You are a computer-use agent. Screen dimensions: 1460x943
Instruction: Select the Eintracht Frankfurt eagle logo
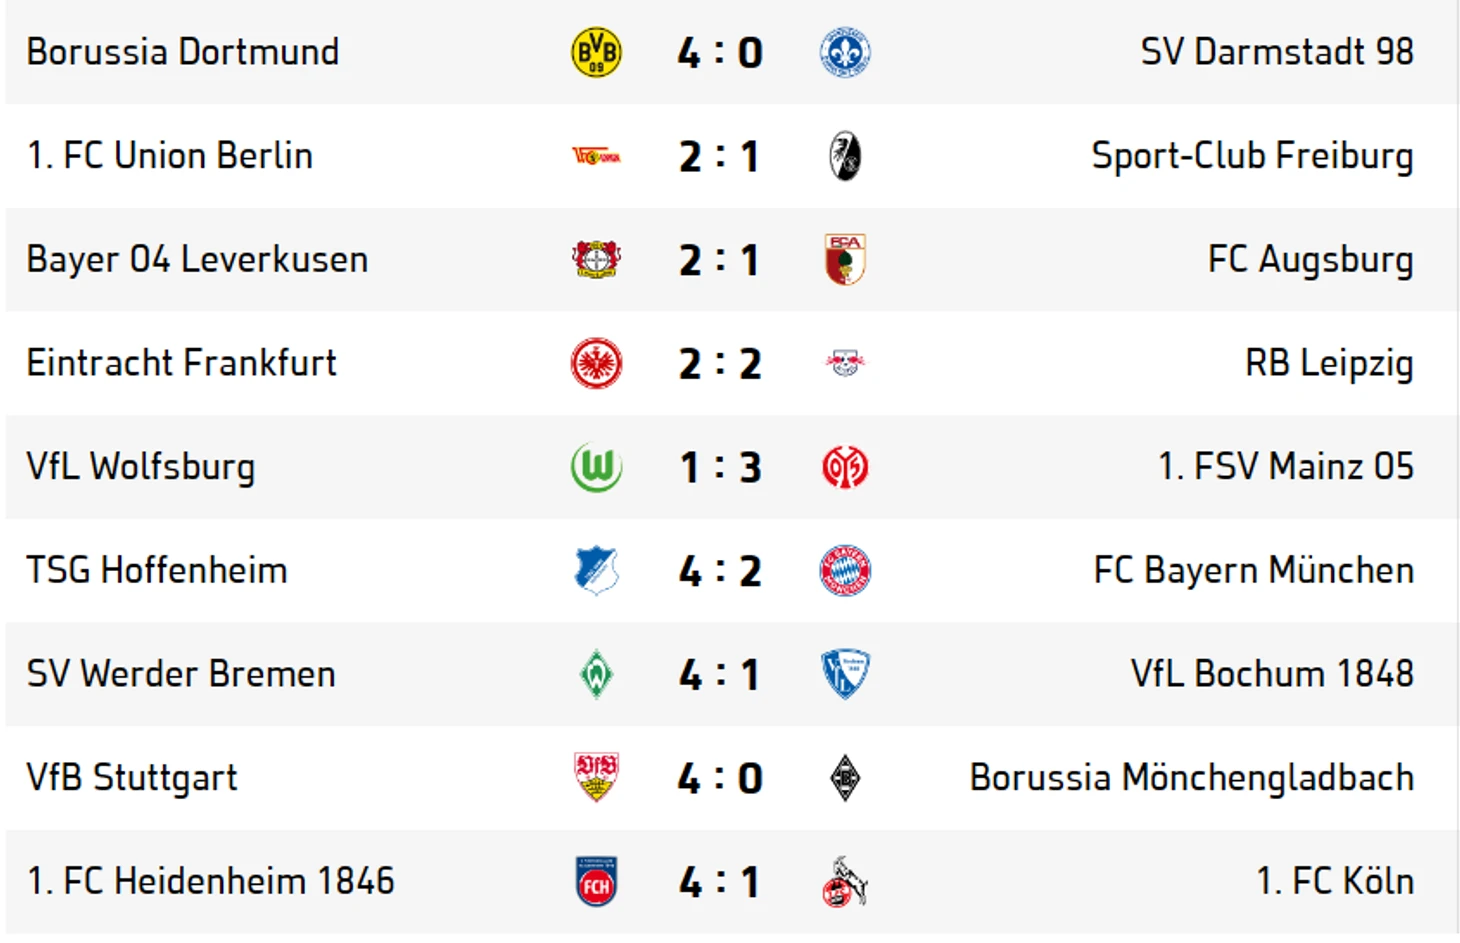(x=596, y=363)
